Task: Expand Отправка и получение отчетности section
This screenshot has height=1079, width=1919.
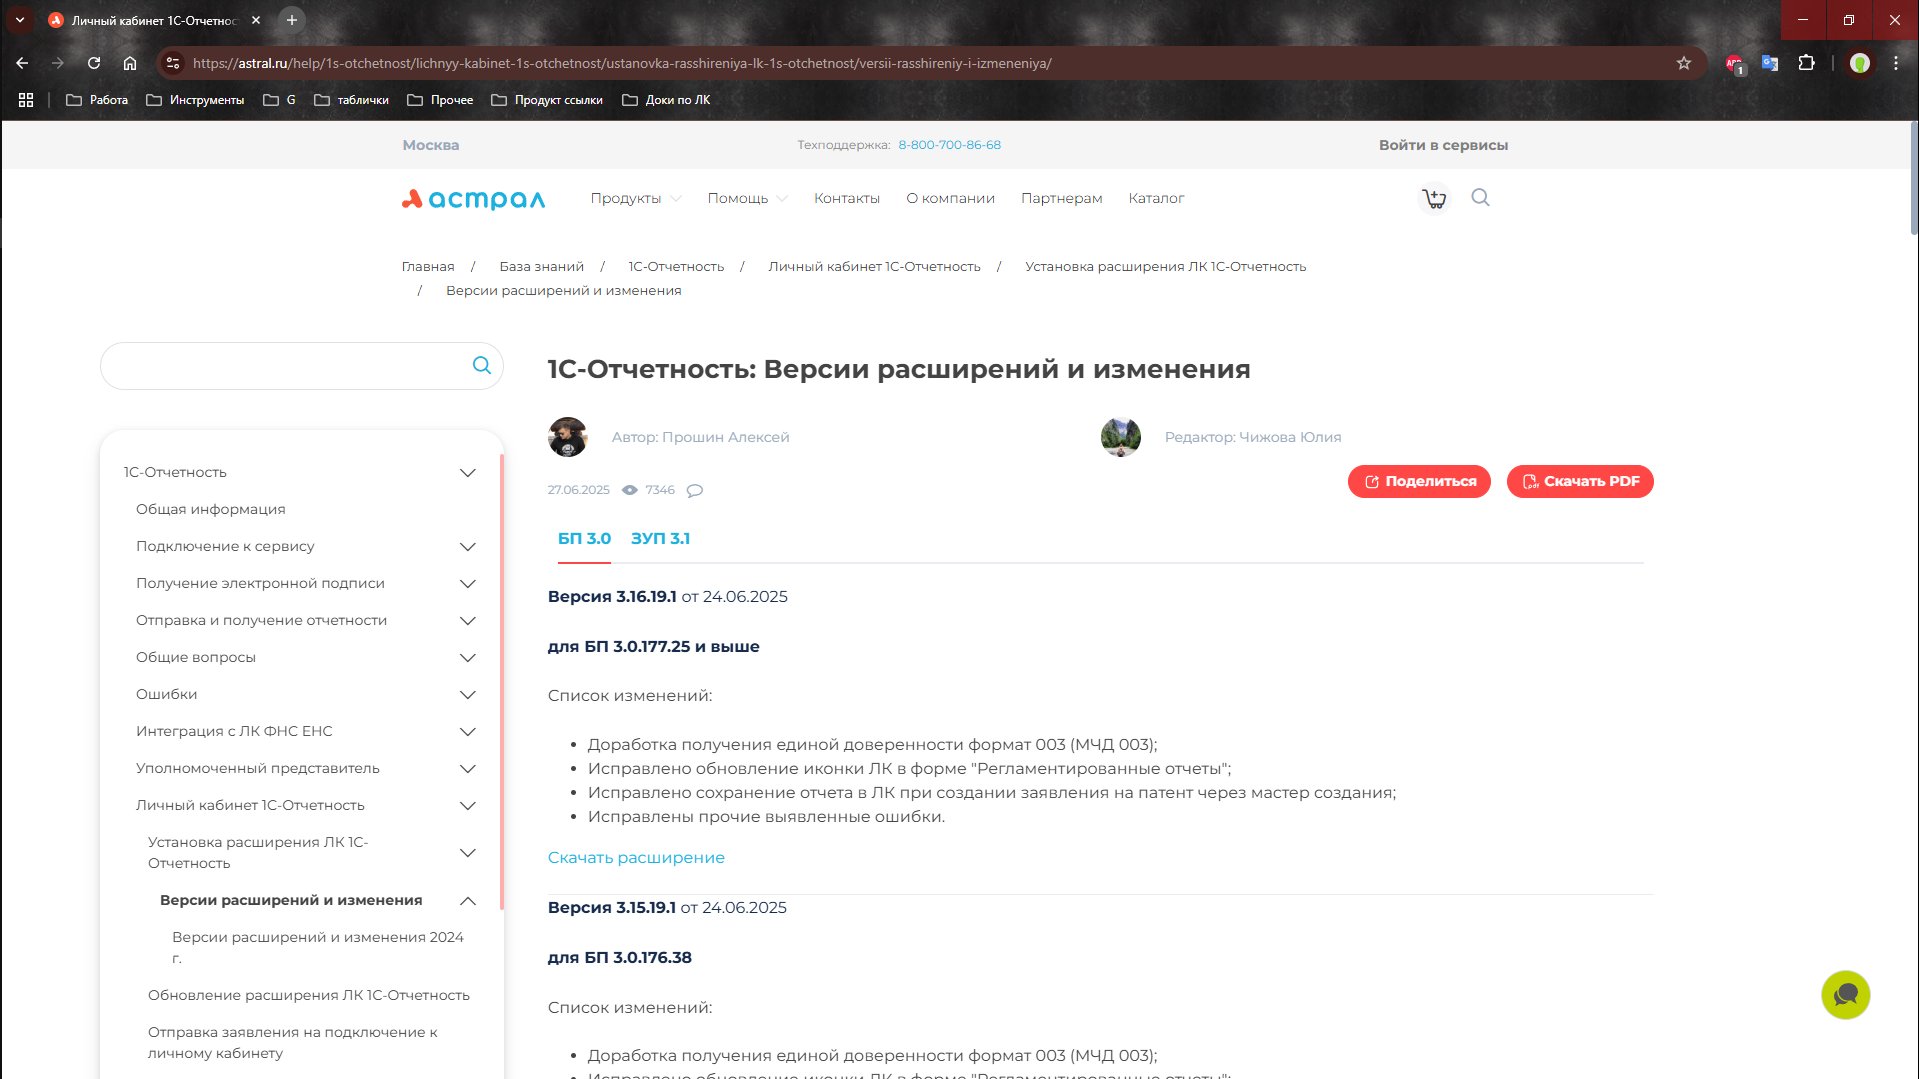Action: [x=467, y=620]
